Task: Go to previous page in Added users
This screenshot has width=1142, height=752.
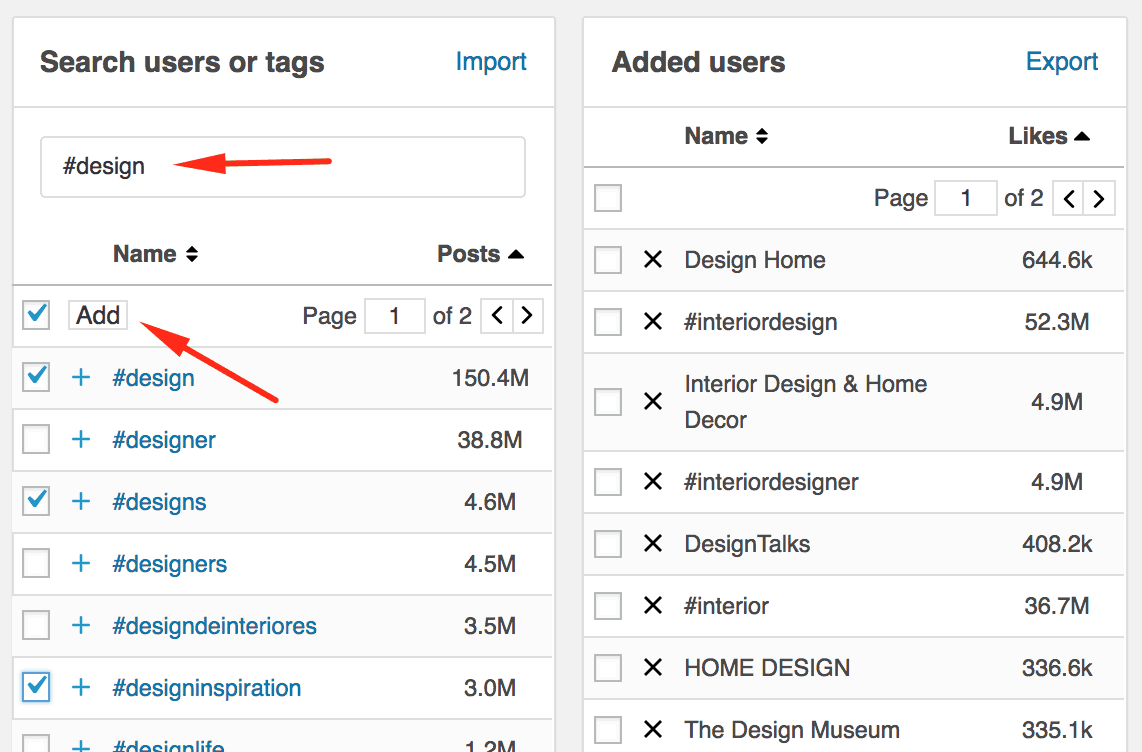Action: [1069, 198]
